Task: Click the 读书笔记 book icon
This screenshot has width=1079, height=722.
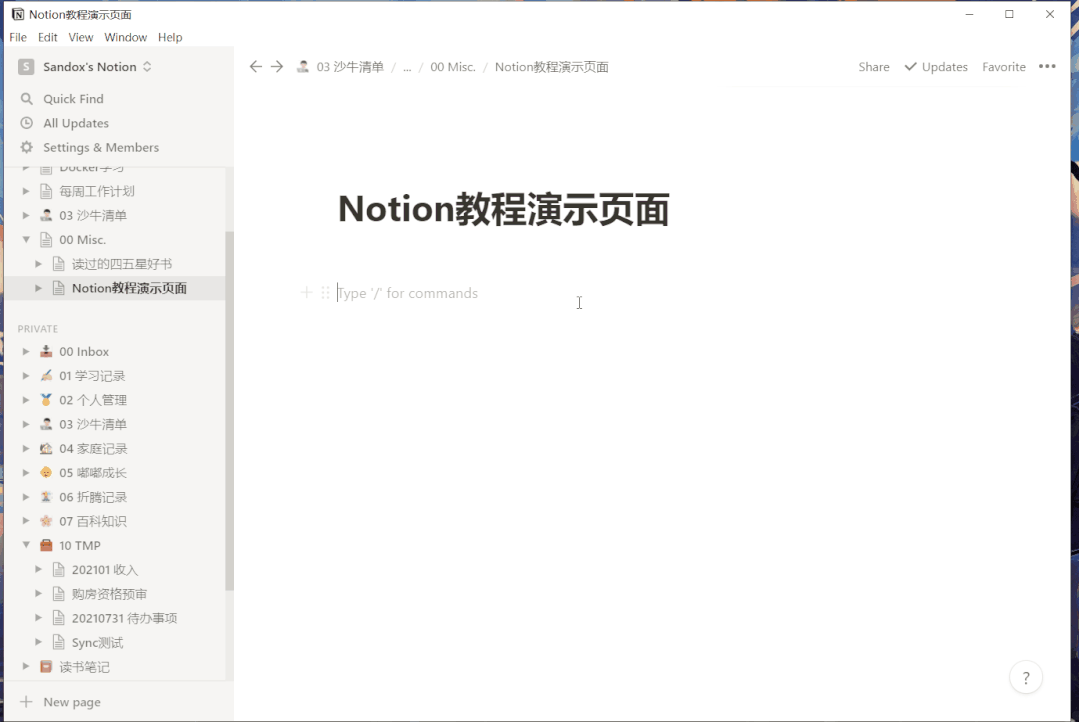Action: tap(46, 667)
